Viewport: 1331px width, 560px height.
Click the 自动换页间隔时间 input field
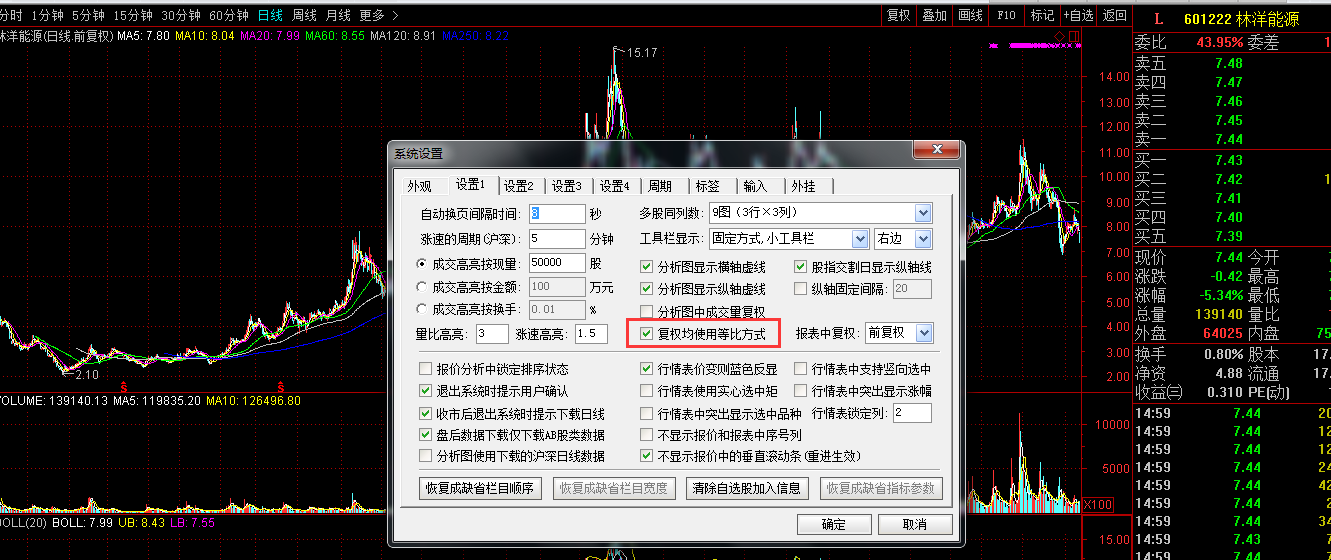click(557, 214)
